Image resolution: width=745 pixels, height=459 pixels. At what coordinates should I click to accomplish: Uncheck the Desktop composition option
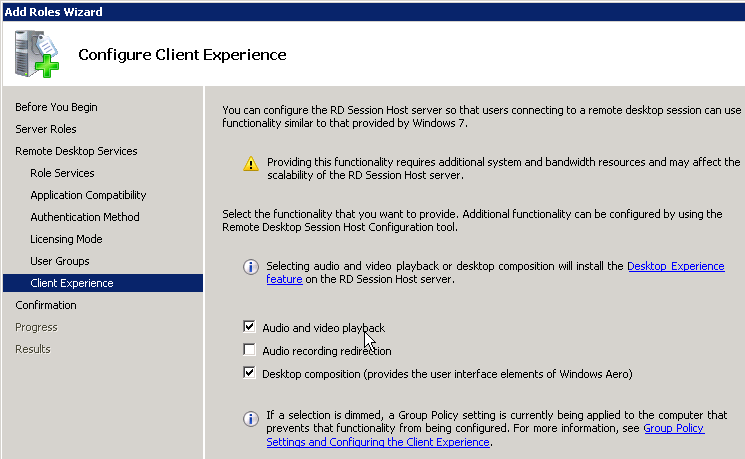[x=249, y=373]
